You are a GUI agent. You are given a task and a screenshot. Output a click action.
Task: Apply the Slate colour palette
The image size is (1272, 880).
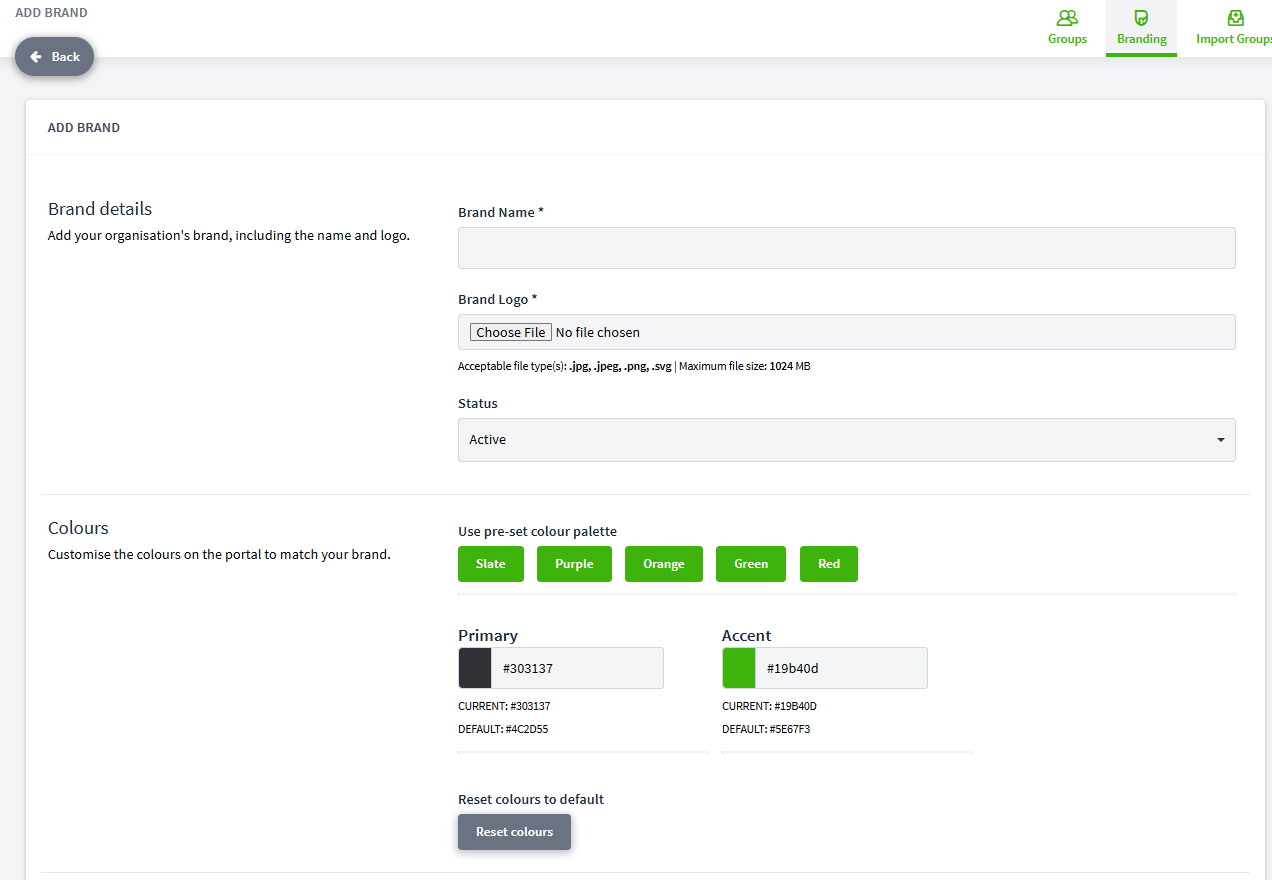tap(491, 564)
